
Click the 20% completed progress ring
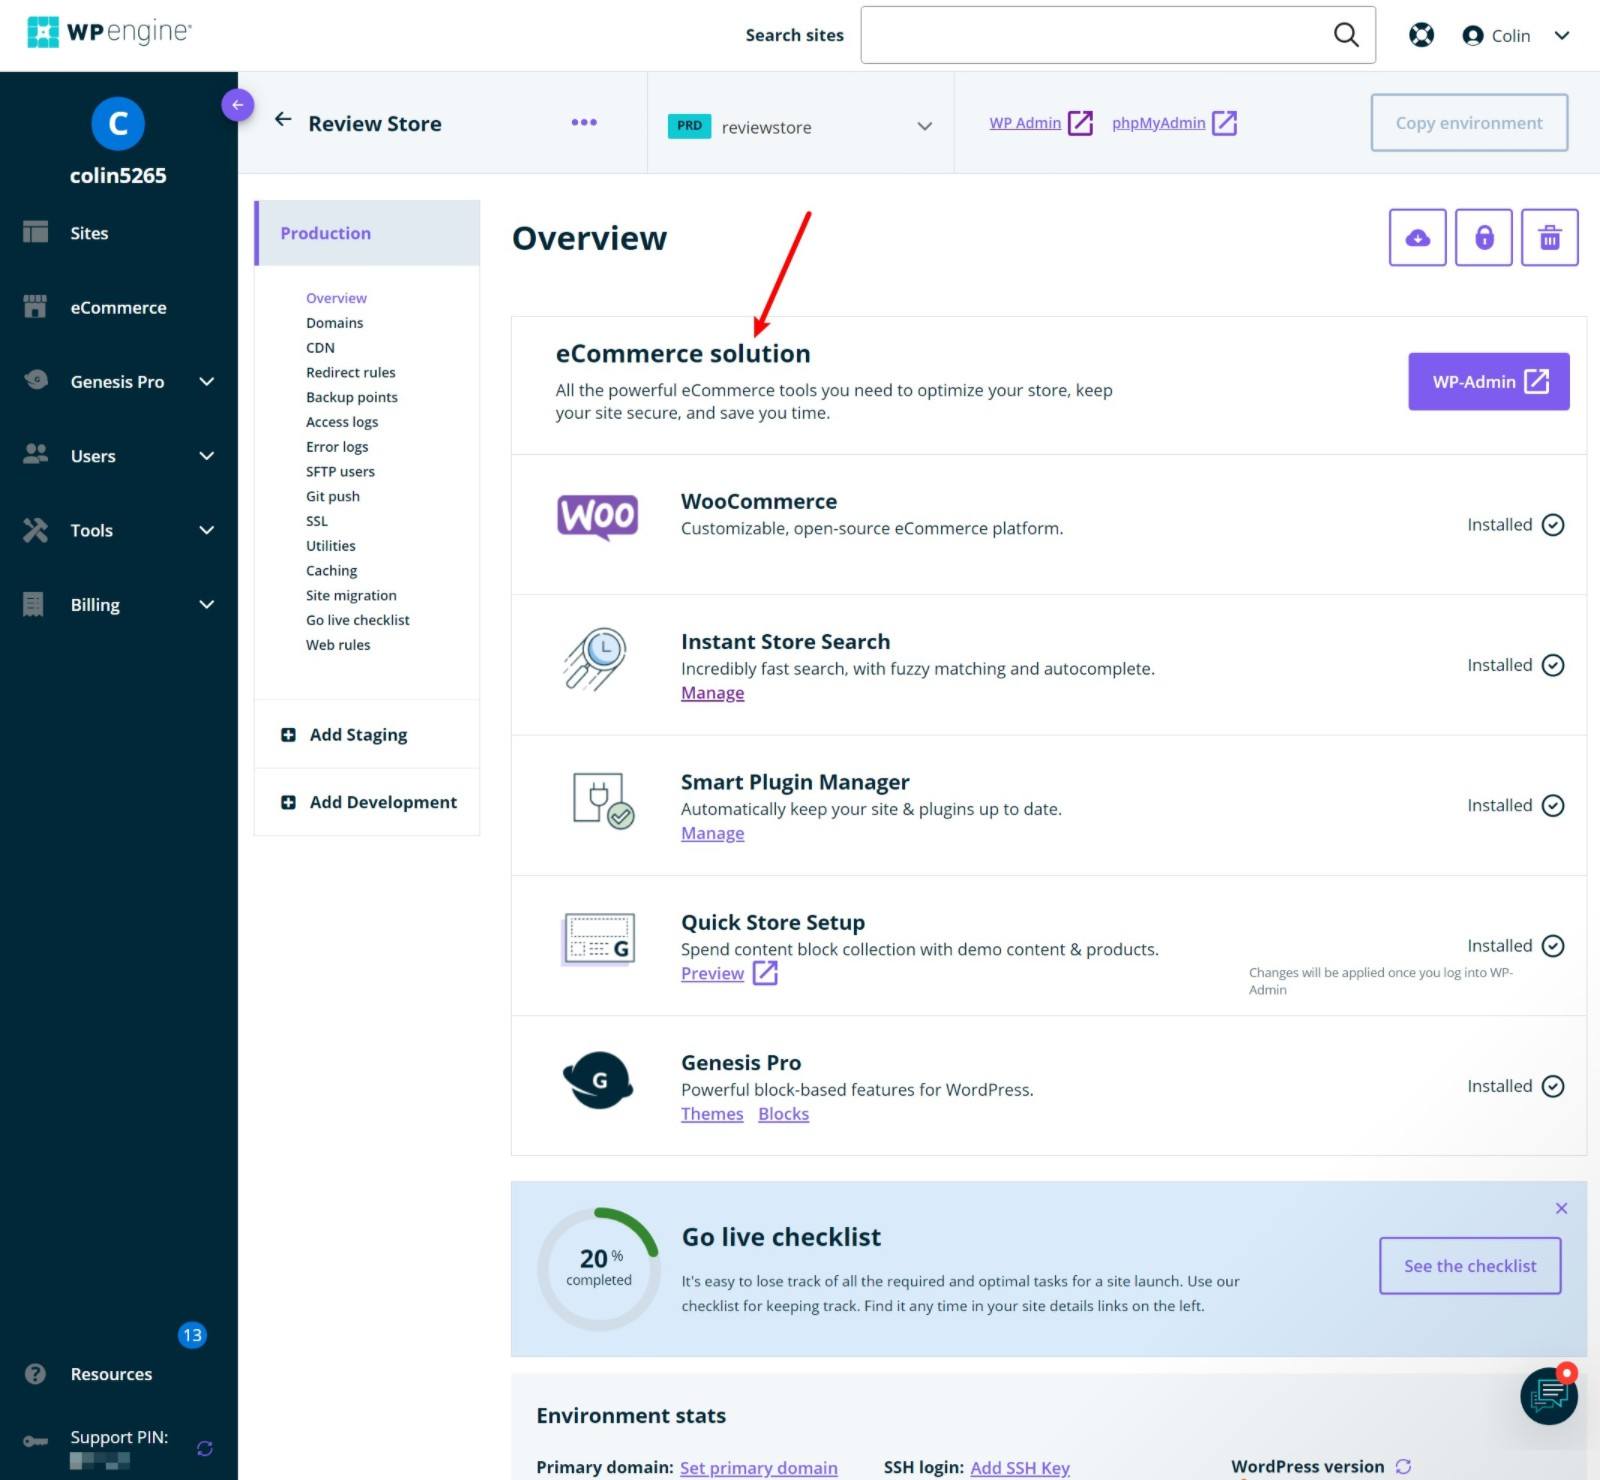[599, 1269]
